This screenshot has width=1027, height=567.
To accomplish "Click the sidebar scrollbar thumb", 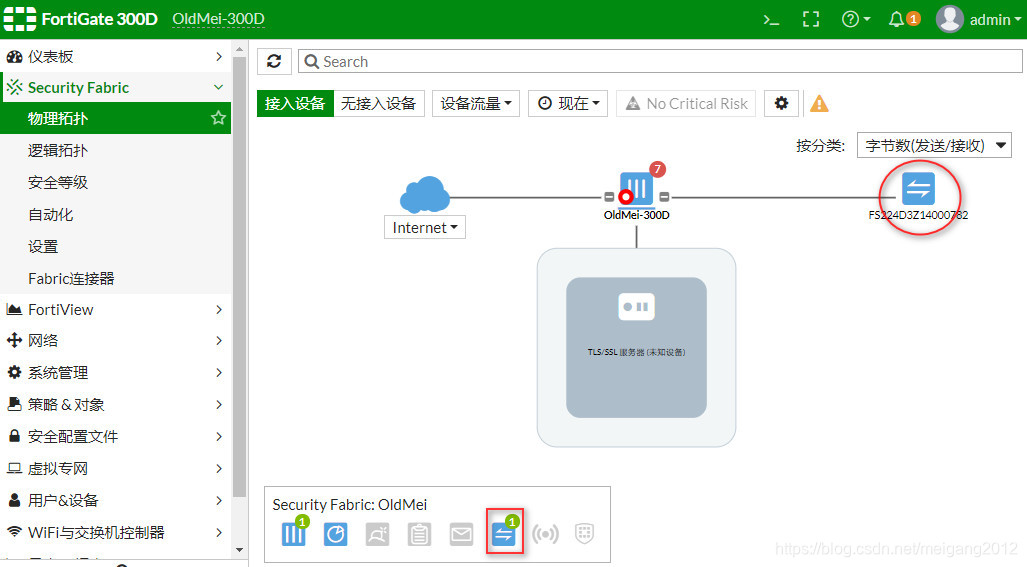I will 240,278.
